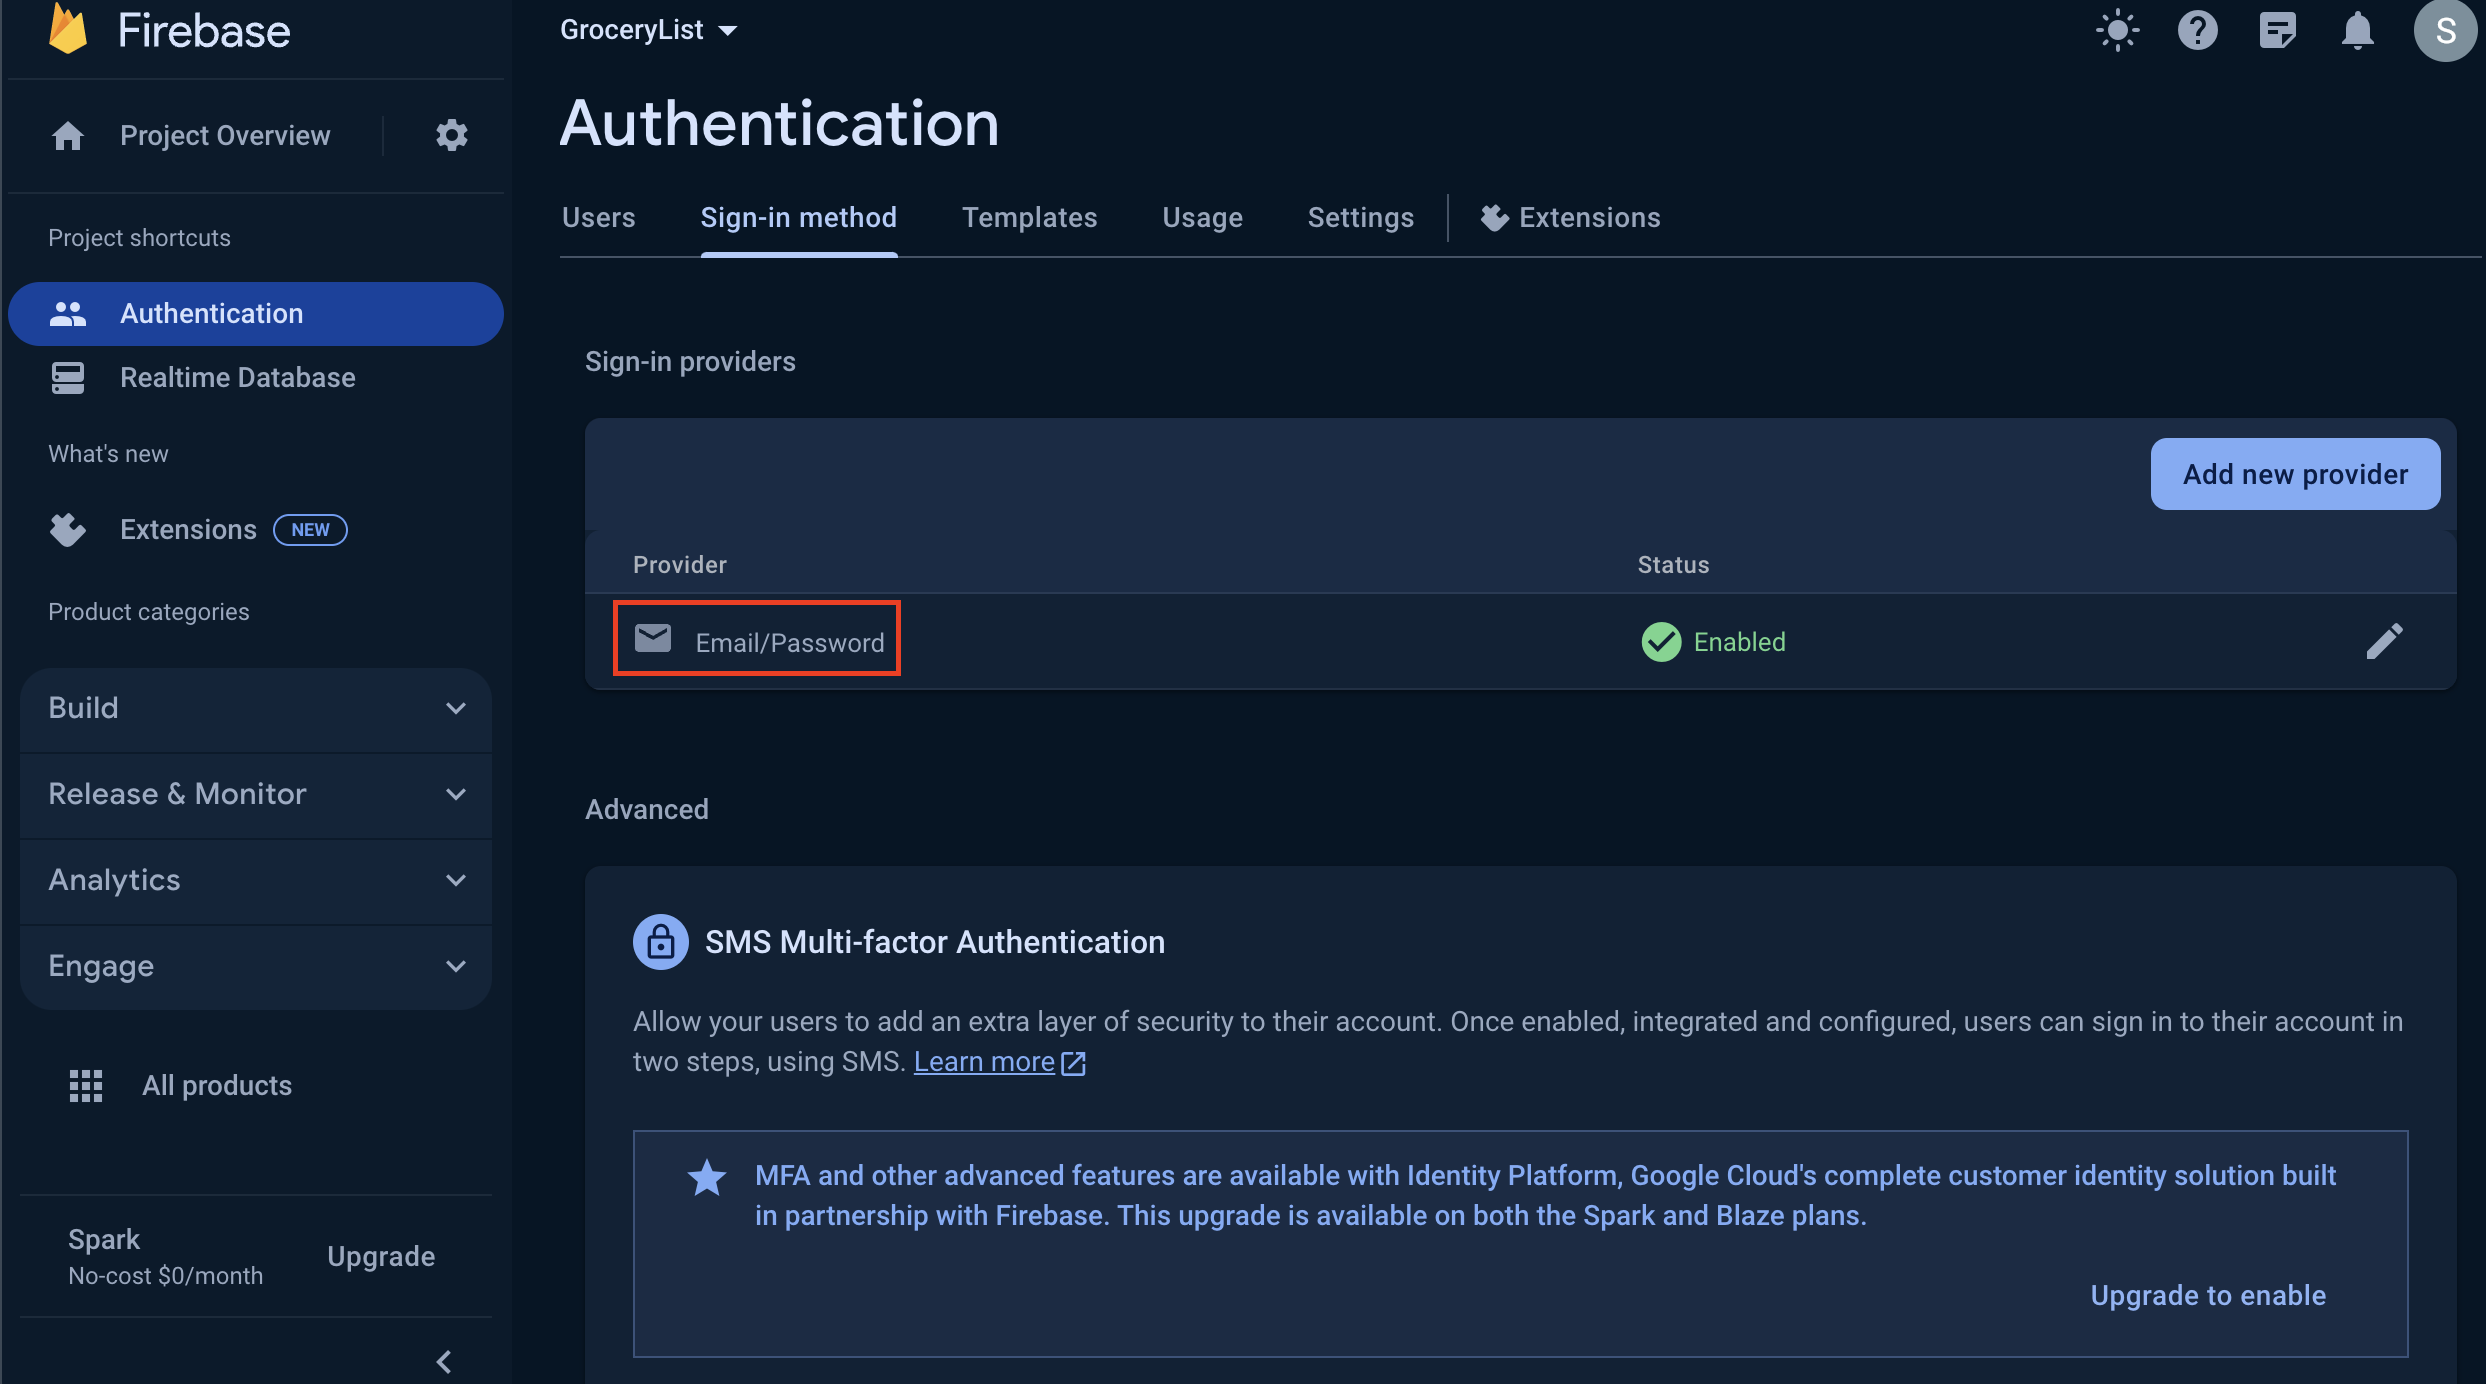
Task: Open the GroceryList project dropdown
Action: pyautogui.click(x=648, y=30)
